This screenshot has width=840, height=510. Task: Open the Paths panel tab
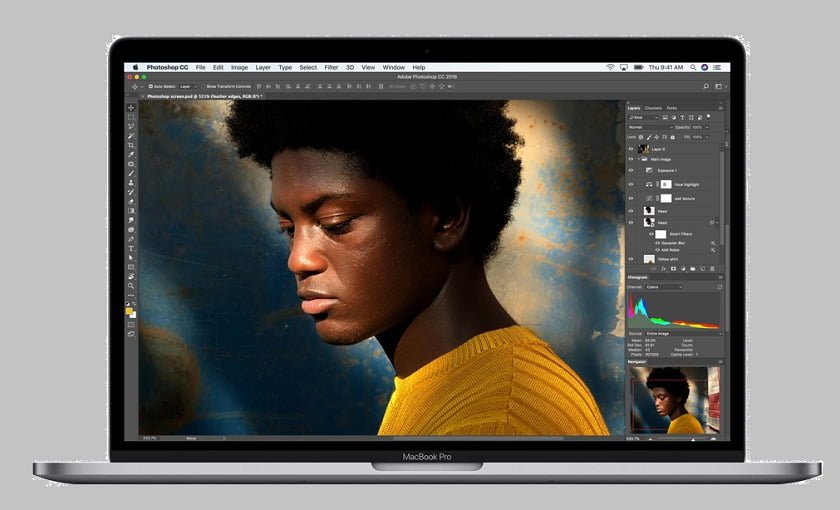[672, 108]
